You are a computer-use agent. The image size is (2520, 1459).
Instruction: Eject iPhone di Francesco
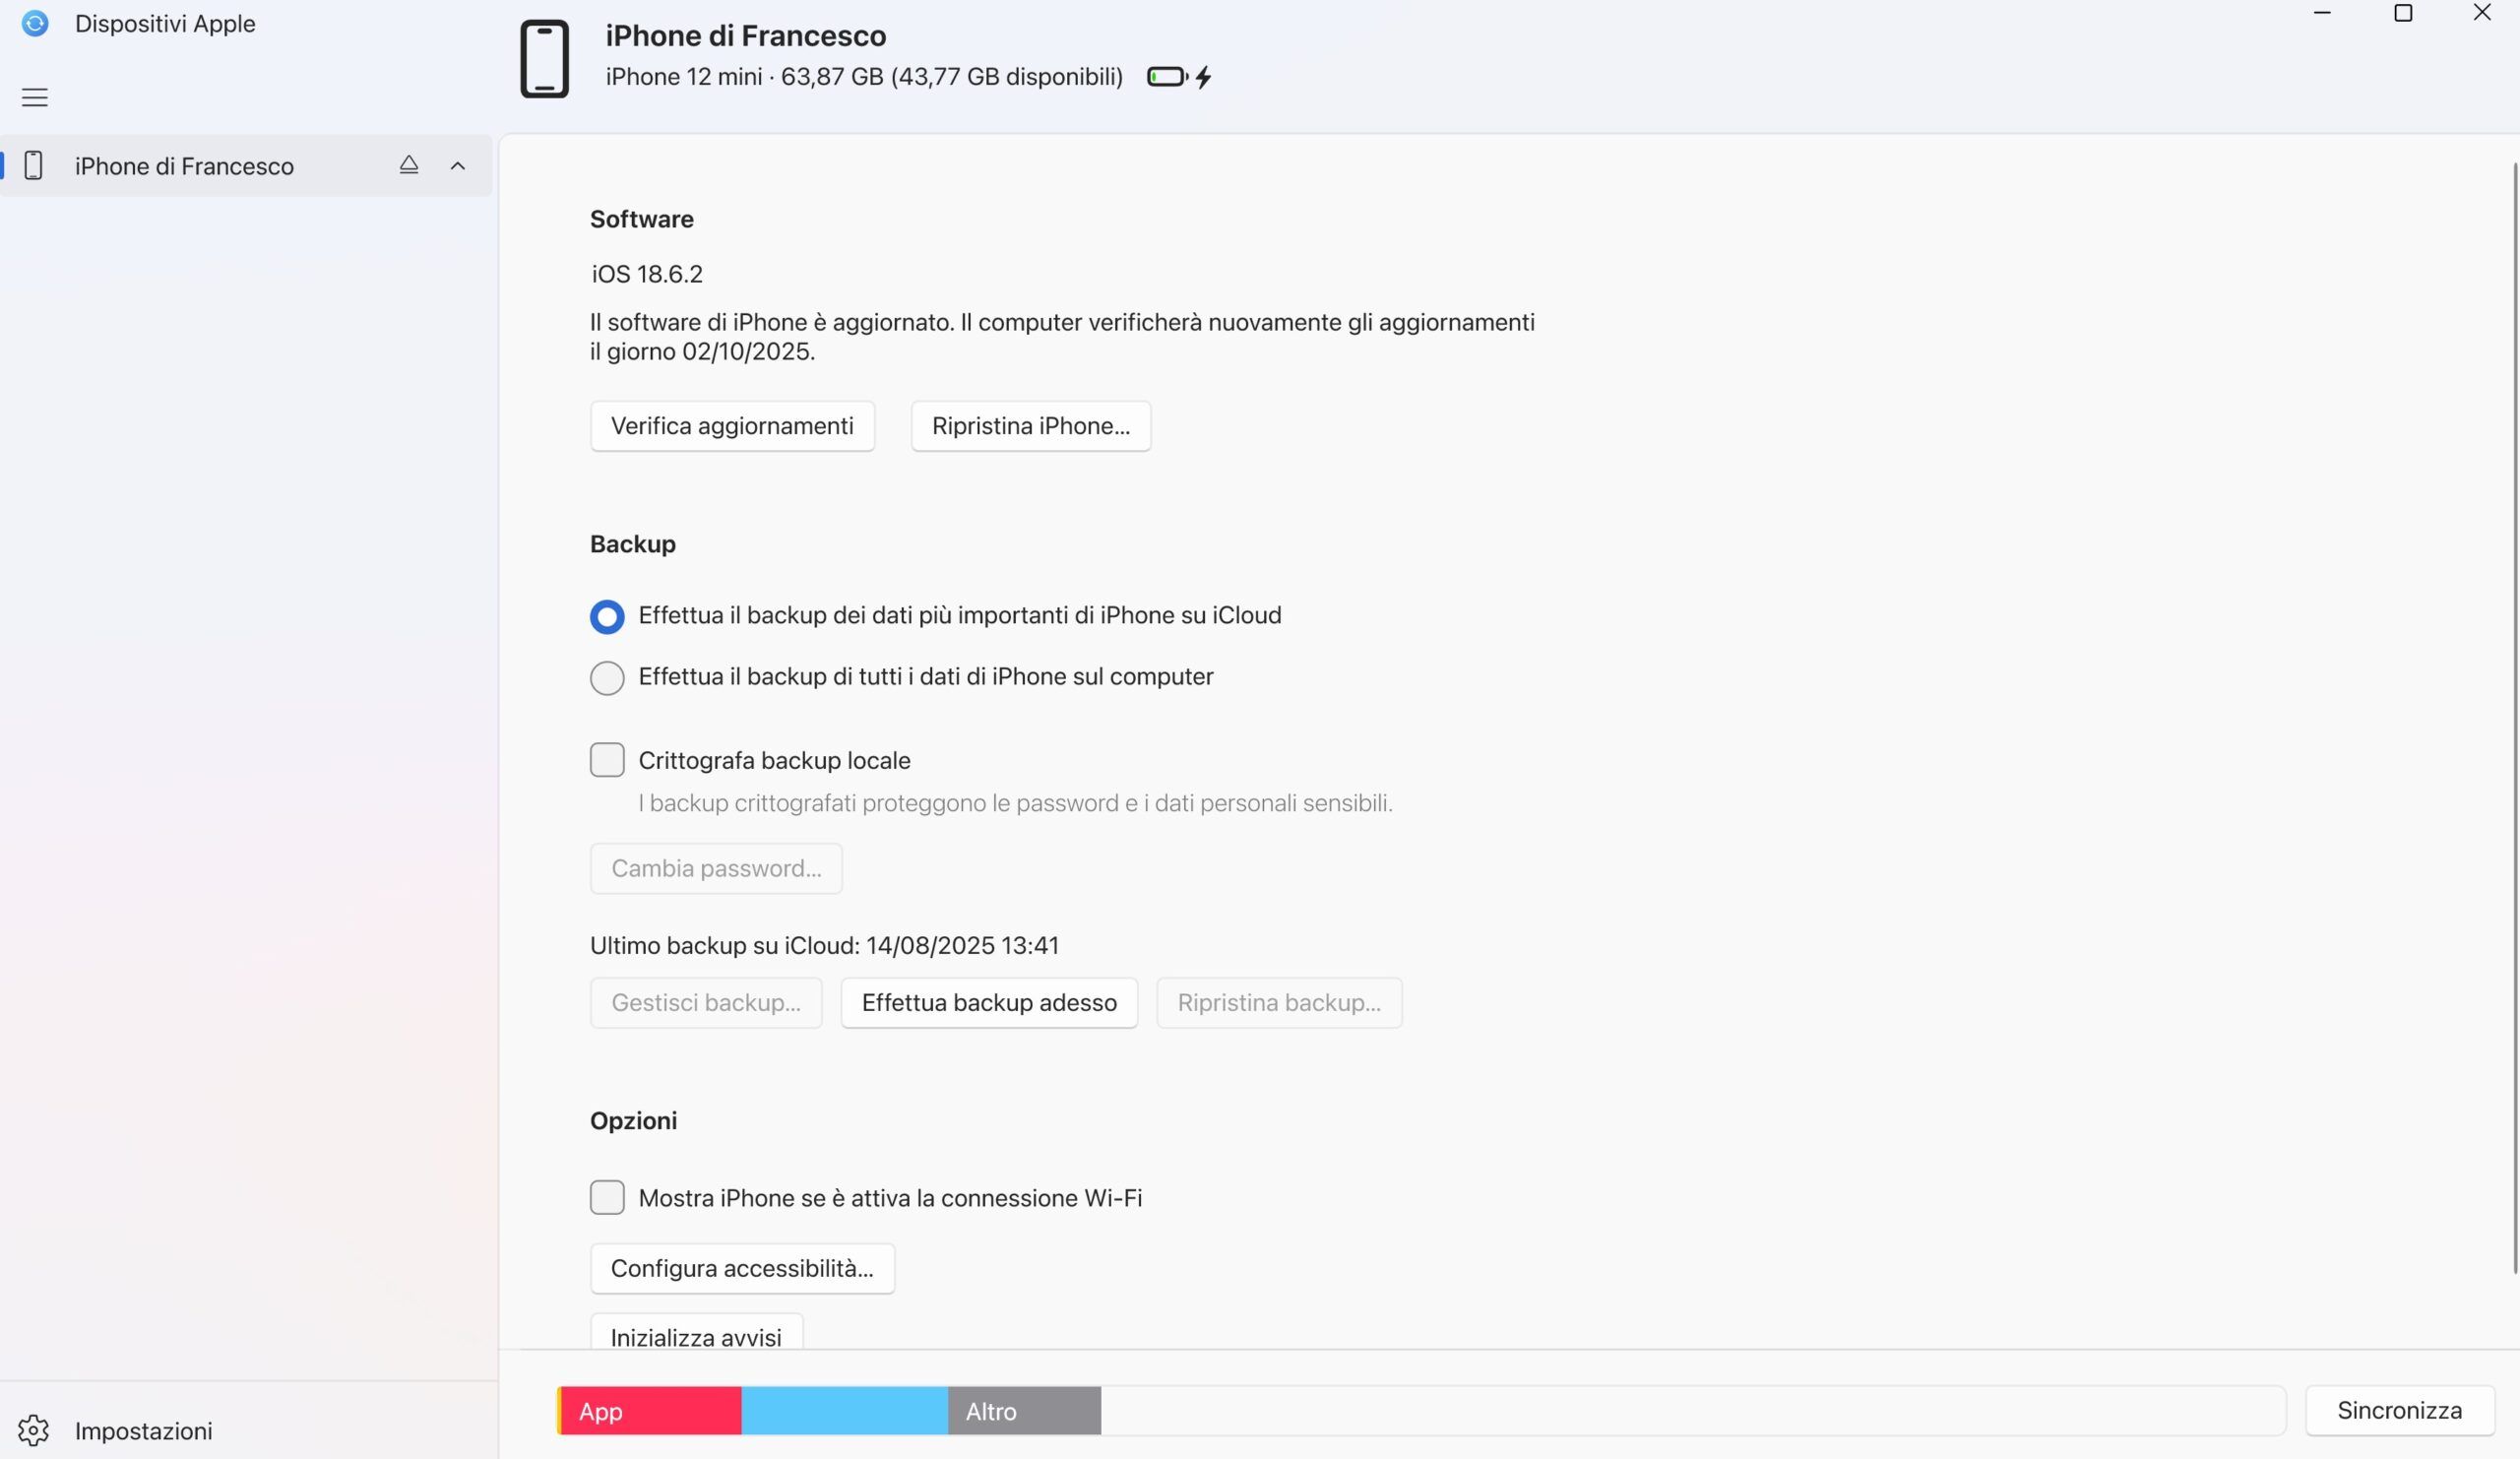click(408, 165)
